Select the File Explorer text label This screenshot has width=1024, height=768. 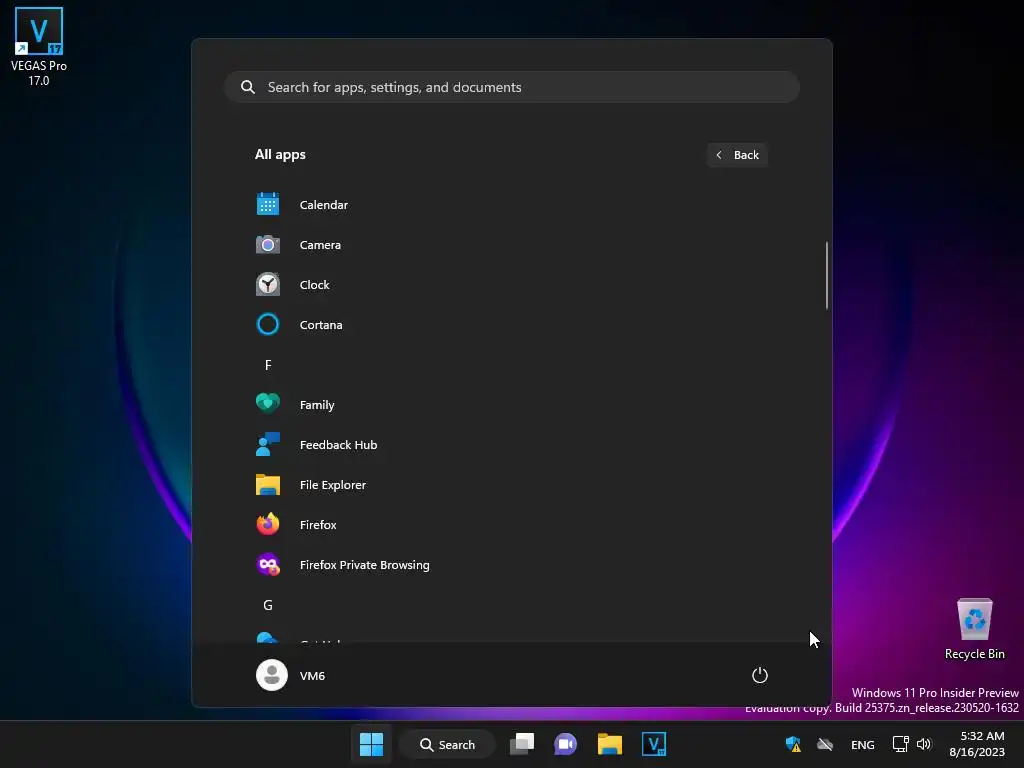pyautogui.click(x=332, y=485)
